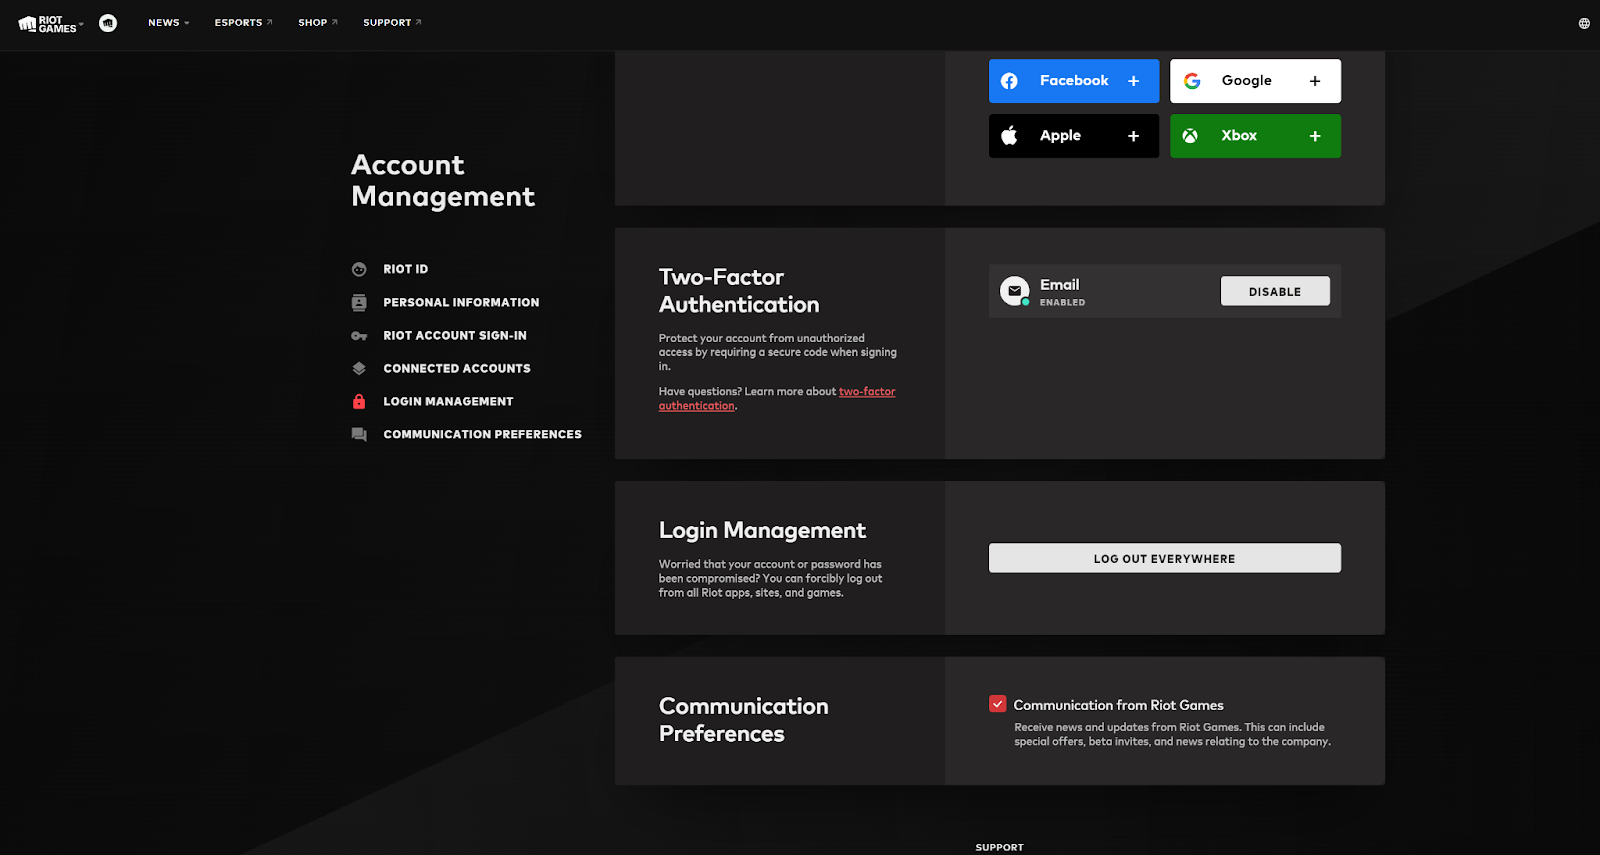Expand the News dropdown menu

(x=168, y=23)
